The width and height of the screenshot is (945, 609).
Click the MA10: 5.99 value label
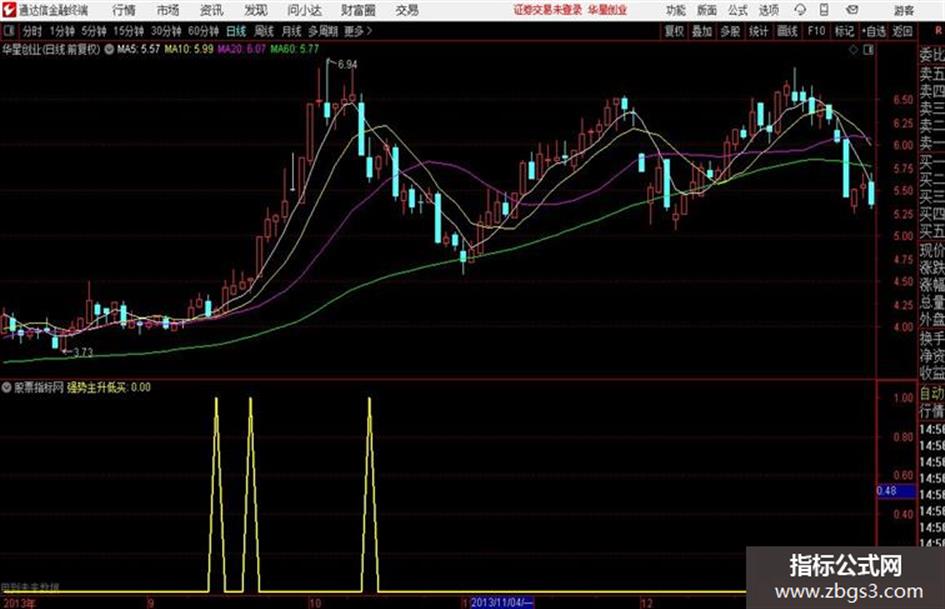(189, 49)
